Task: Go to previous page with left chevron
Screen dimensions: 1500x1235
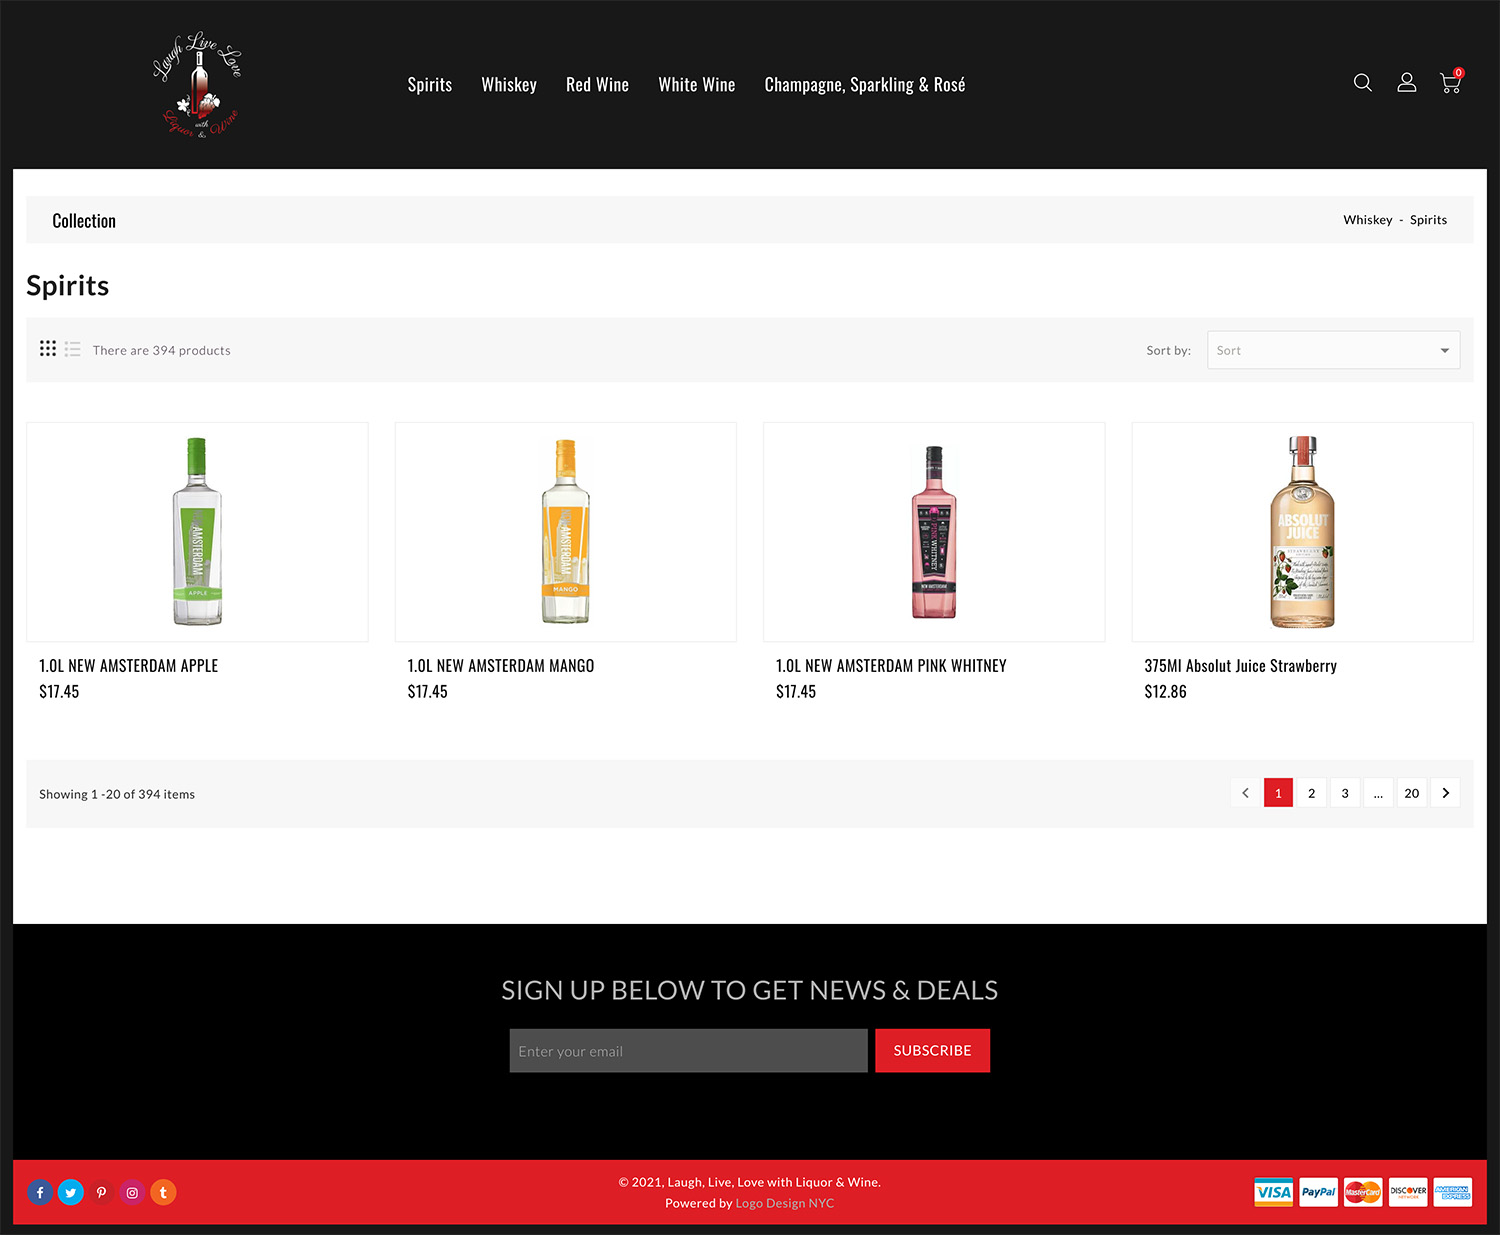Action: pos(1245,793)
